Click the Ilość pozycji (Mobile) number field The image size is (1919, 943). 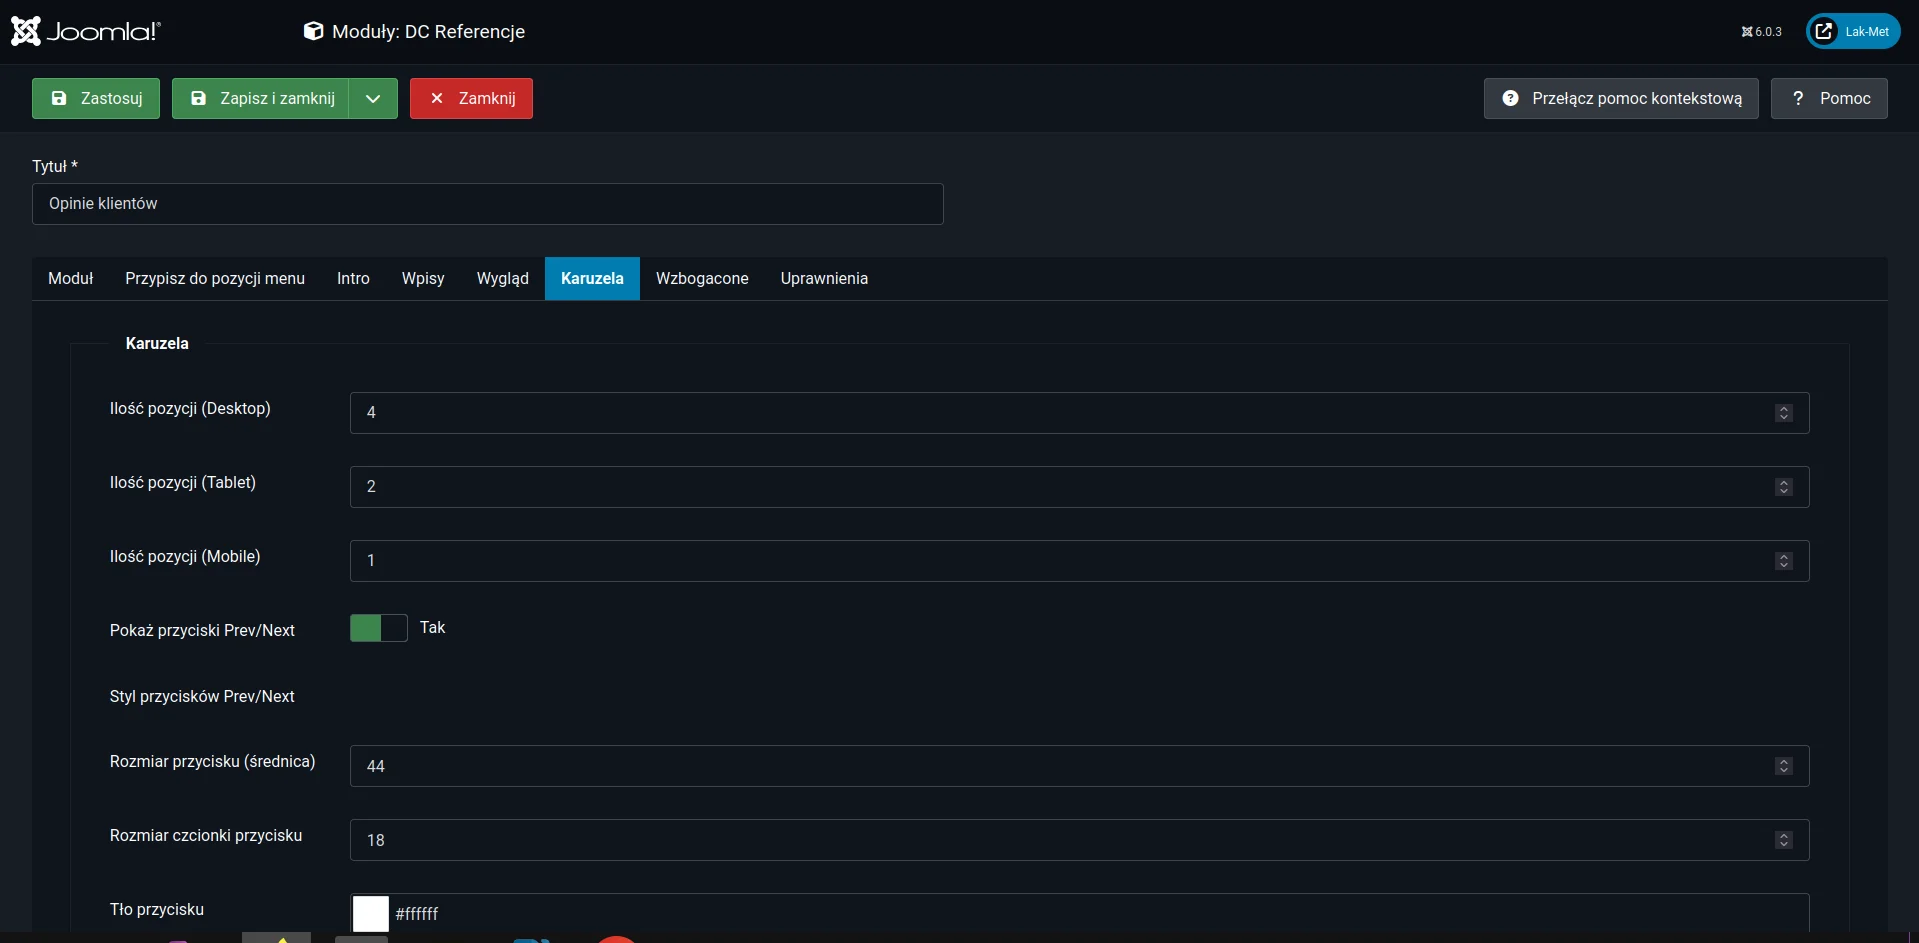(1060, 561)
